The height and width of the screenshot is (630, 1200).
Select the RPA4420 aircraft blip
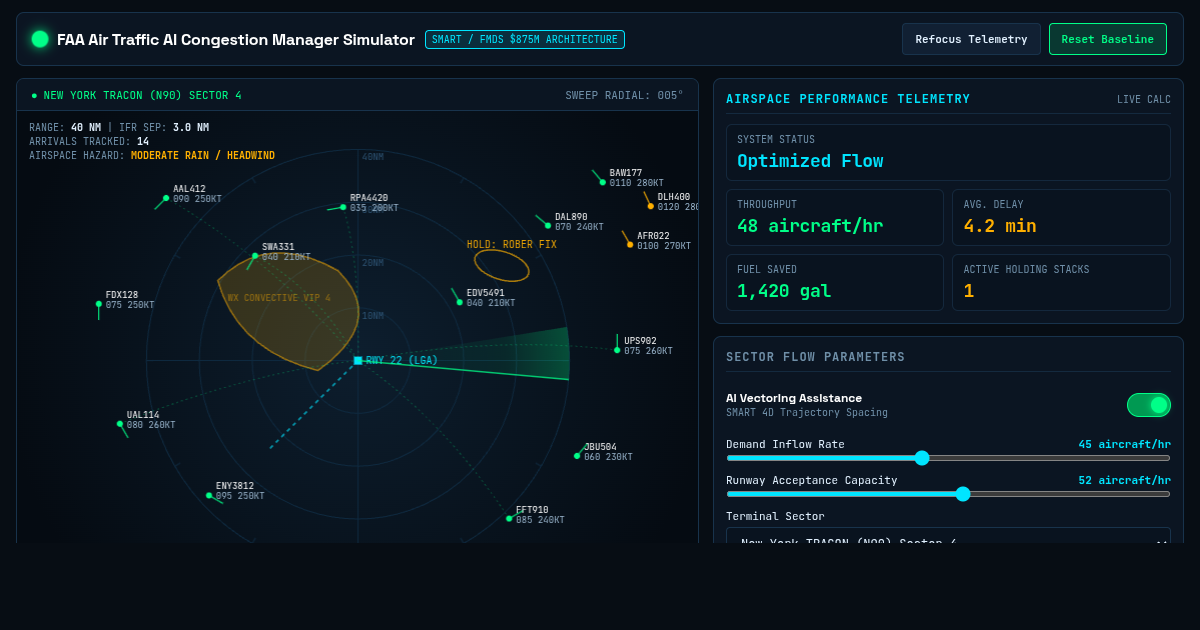point(343,207)
